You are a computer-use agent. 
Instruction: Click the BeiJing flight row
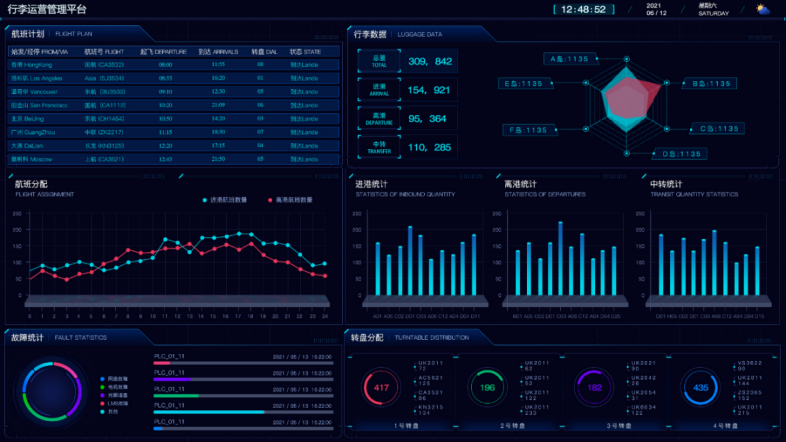click(x=173, y=119)
